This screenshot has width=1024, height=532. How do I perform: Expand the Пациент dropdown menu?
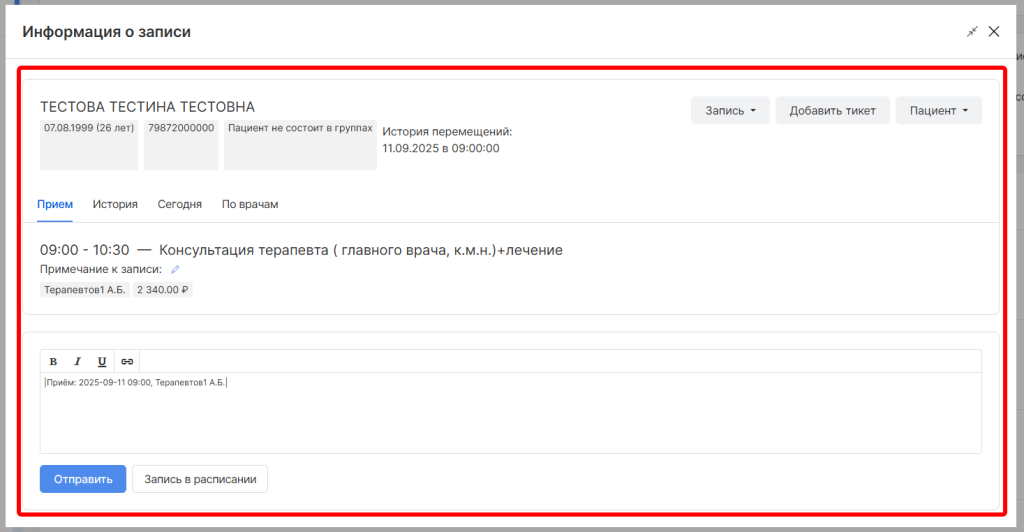(x=938, y=111)
